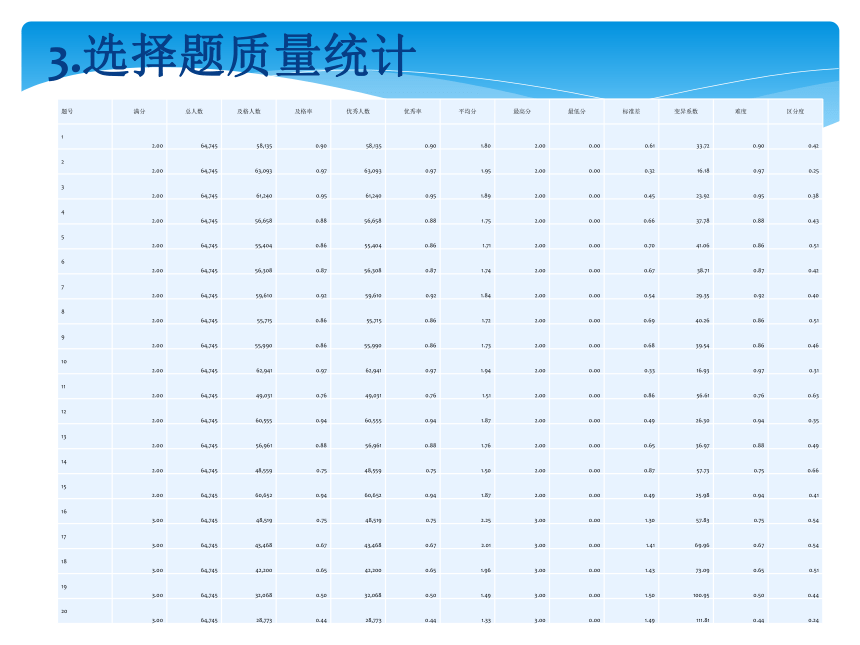Click 62,941 in the 及格人数 column
The height and width of the screenshot is (645, 860).
tap(264, 371)
